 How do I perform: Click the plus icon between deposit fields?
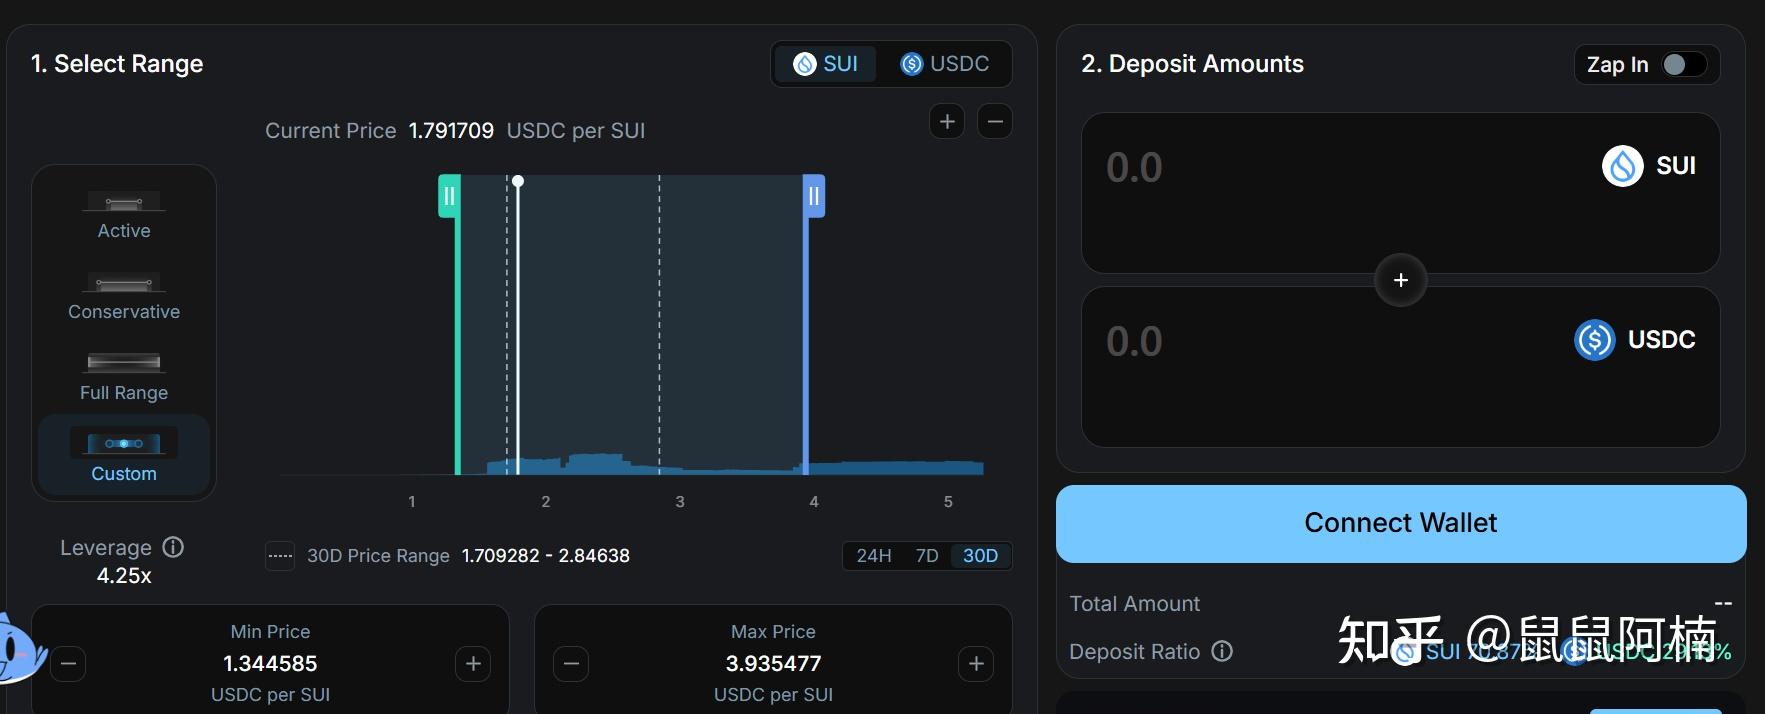pos(1401,280)
